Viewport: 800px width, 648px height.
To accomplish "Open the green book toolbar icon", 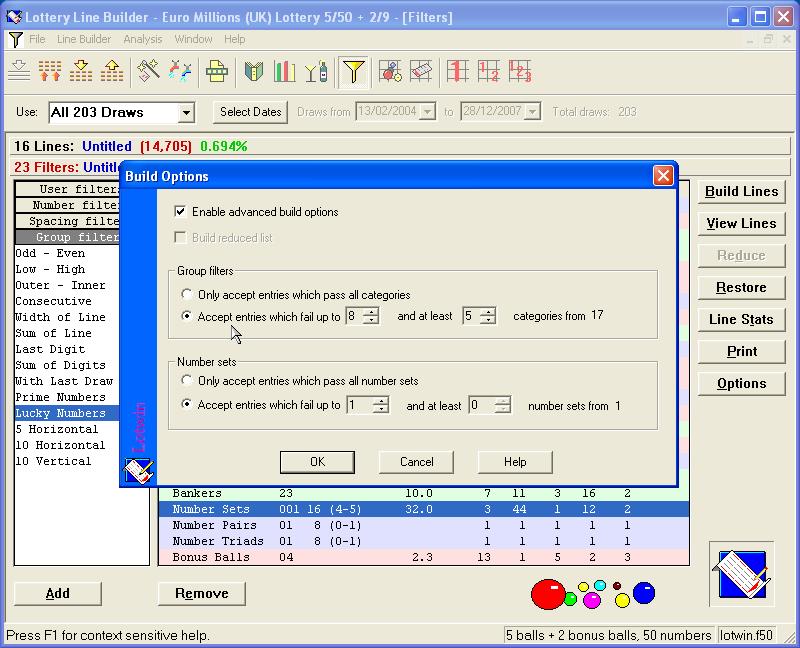I will click(254, 71).
